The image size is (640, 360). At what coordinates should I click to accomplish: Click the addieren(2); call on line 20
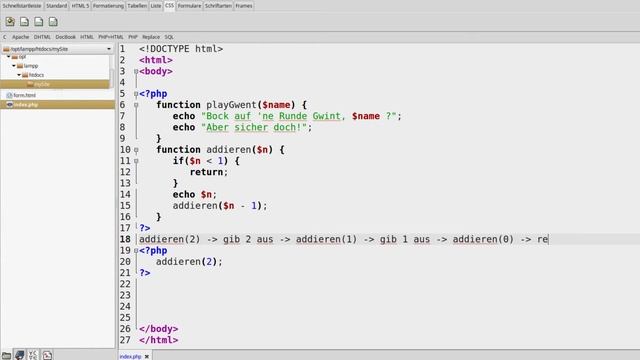189,262
